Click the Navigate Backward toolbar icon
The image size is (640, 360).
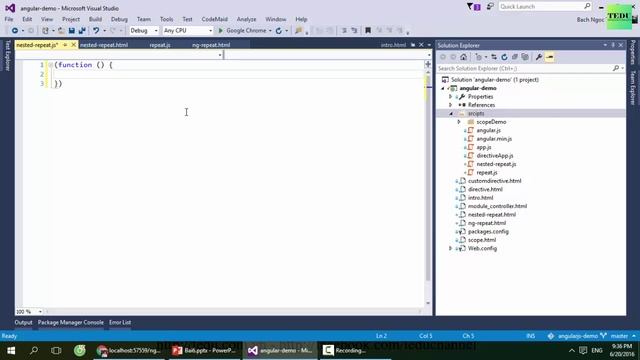point(15,31)
